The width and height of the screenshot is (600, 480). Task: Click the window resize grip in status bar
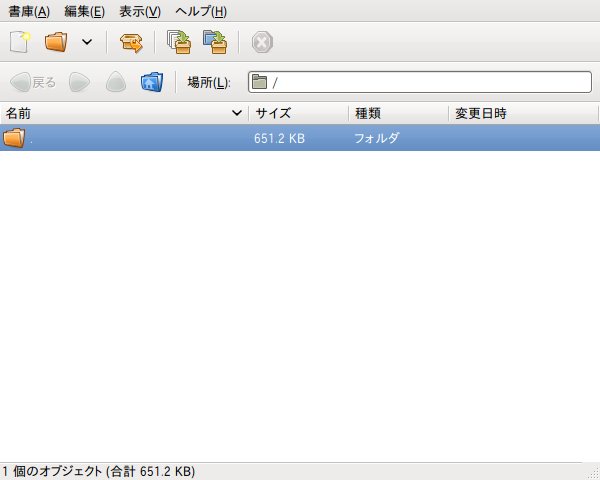(594, 474)
